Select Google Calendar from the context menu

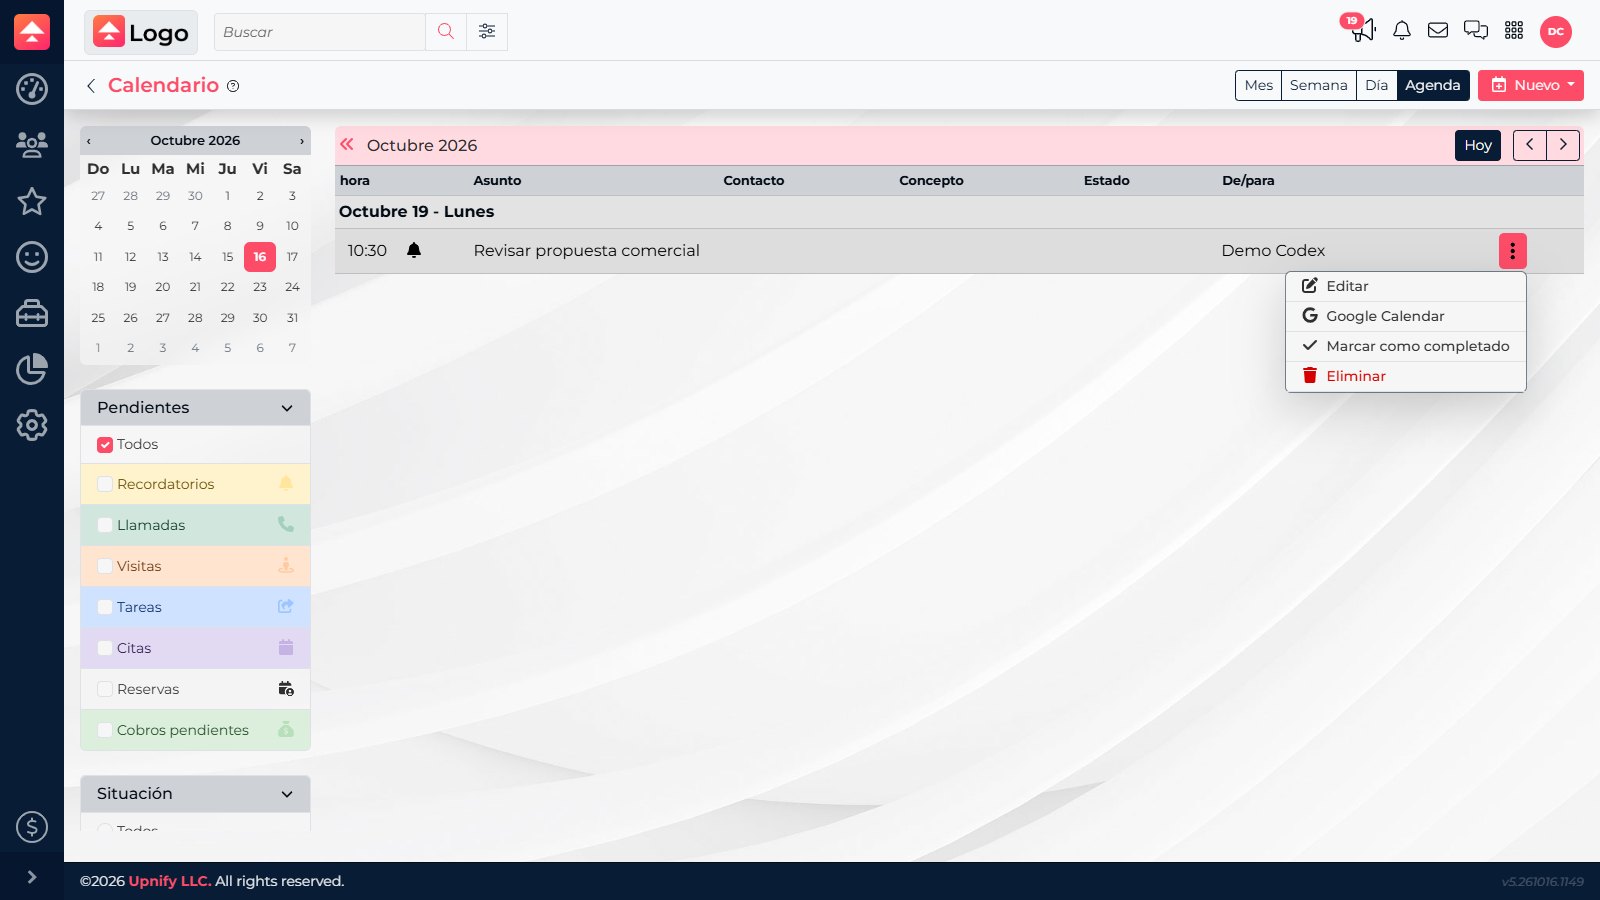(1406, 316)
